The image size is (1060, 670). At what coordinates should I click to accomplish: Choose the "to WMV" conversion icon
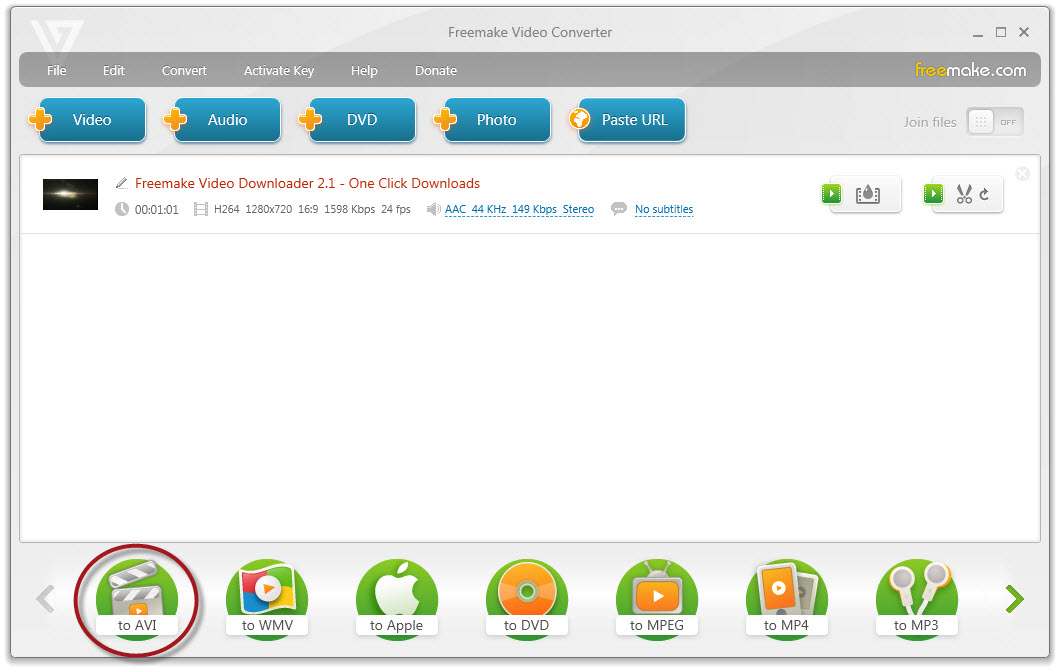(x=267, y=597)
